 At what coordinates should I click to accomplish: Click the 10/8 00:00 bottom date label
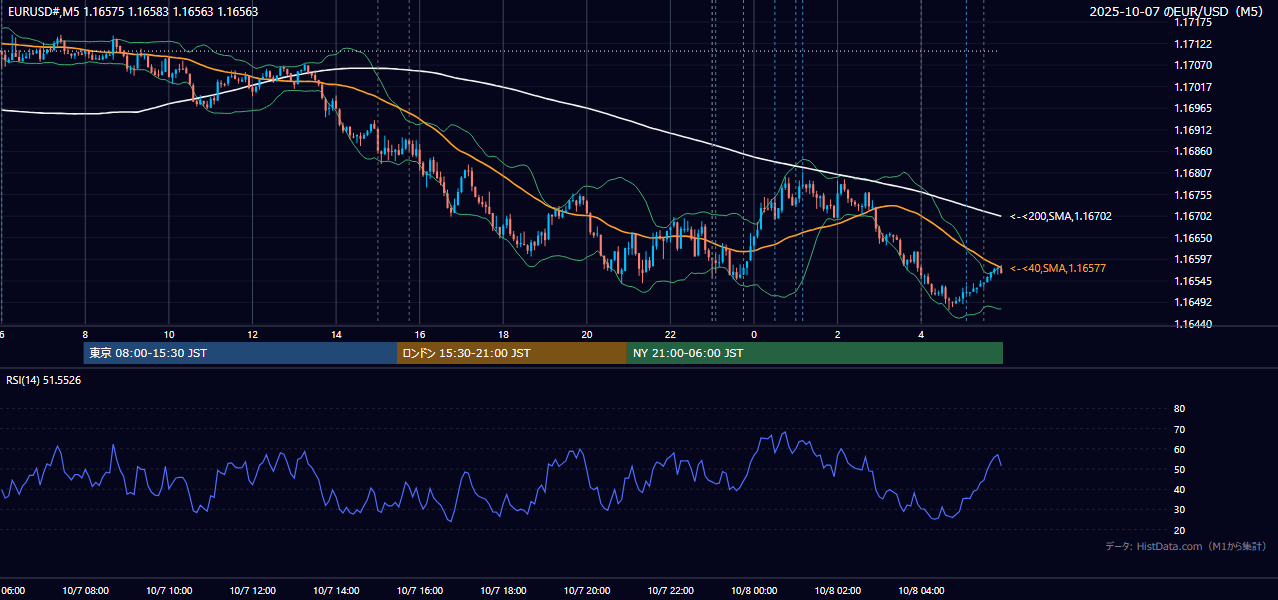pyautogui.click(x=754, y=591)
